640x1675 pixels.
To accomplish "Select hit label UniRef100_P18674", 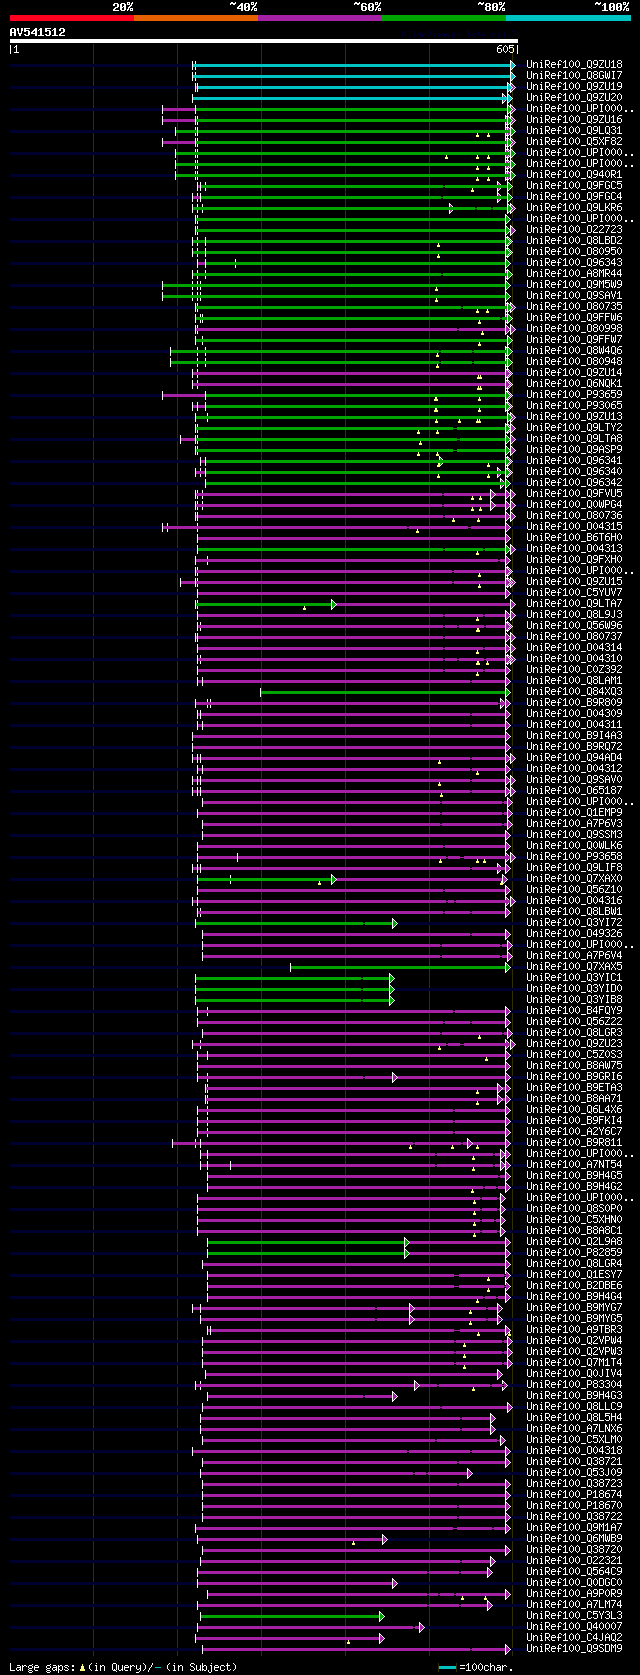I will pyautogui.click(x=574, y=1494).
